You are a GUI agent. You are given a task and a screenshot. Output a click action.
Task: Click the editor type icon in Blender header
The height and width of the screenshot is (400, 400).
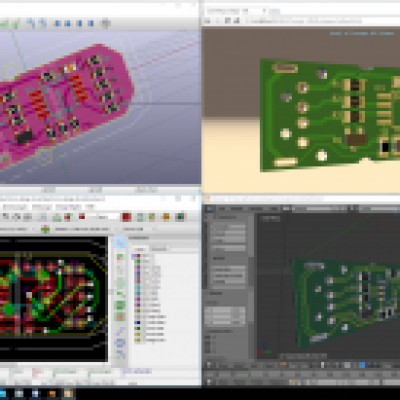point(209,209)
